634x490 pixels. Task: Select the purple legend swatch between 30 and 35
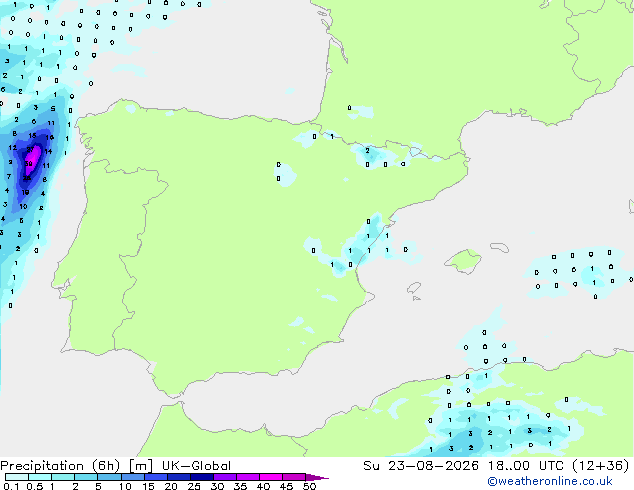tap(225, 477)
